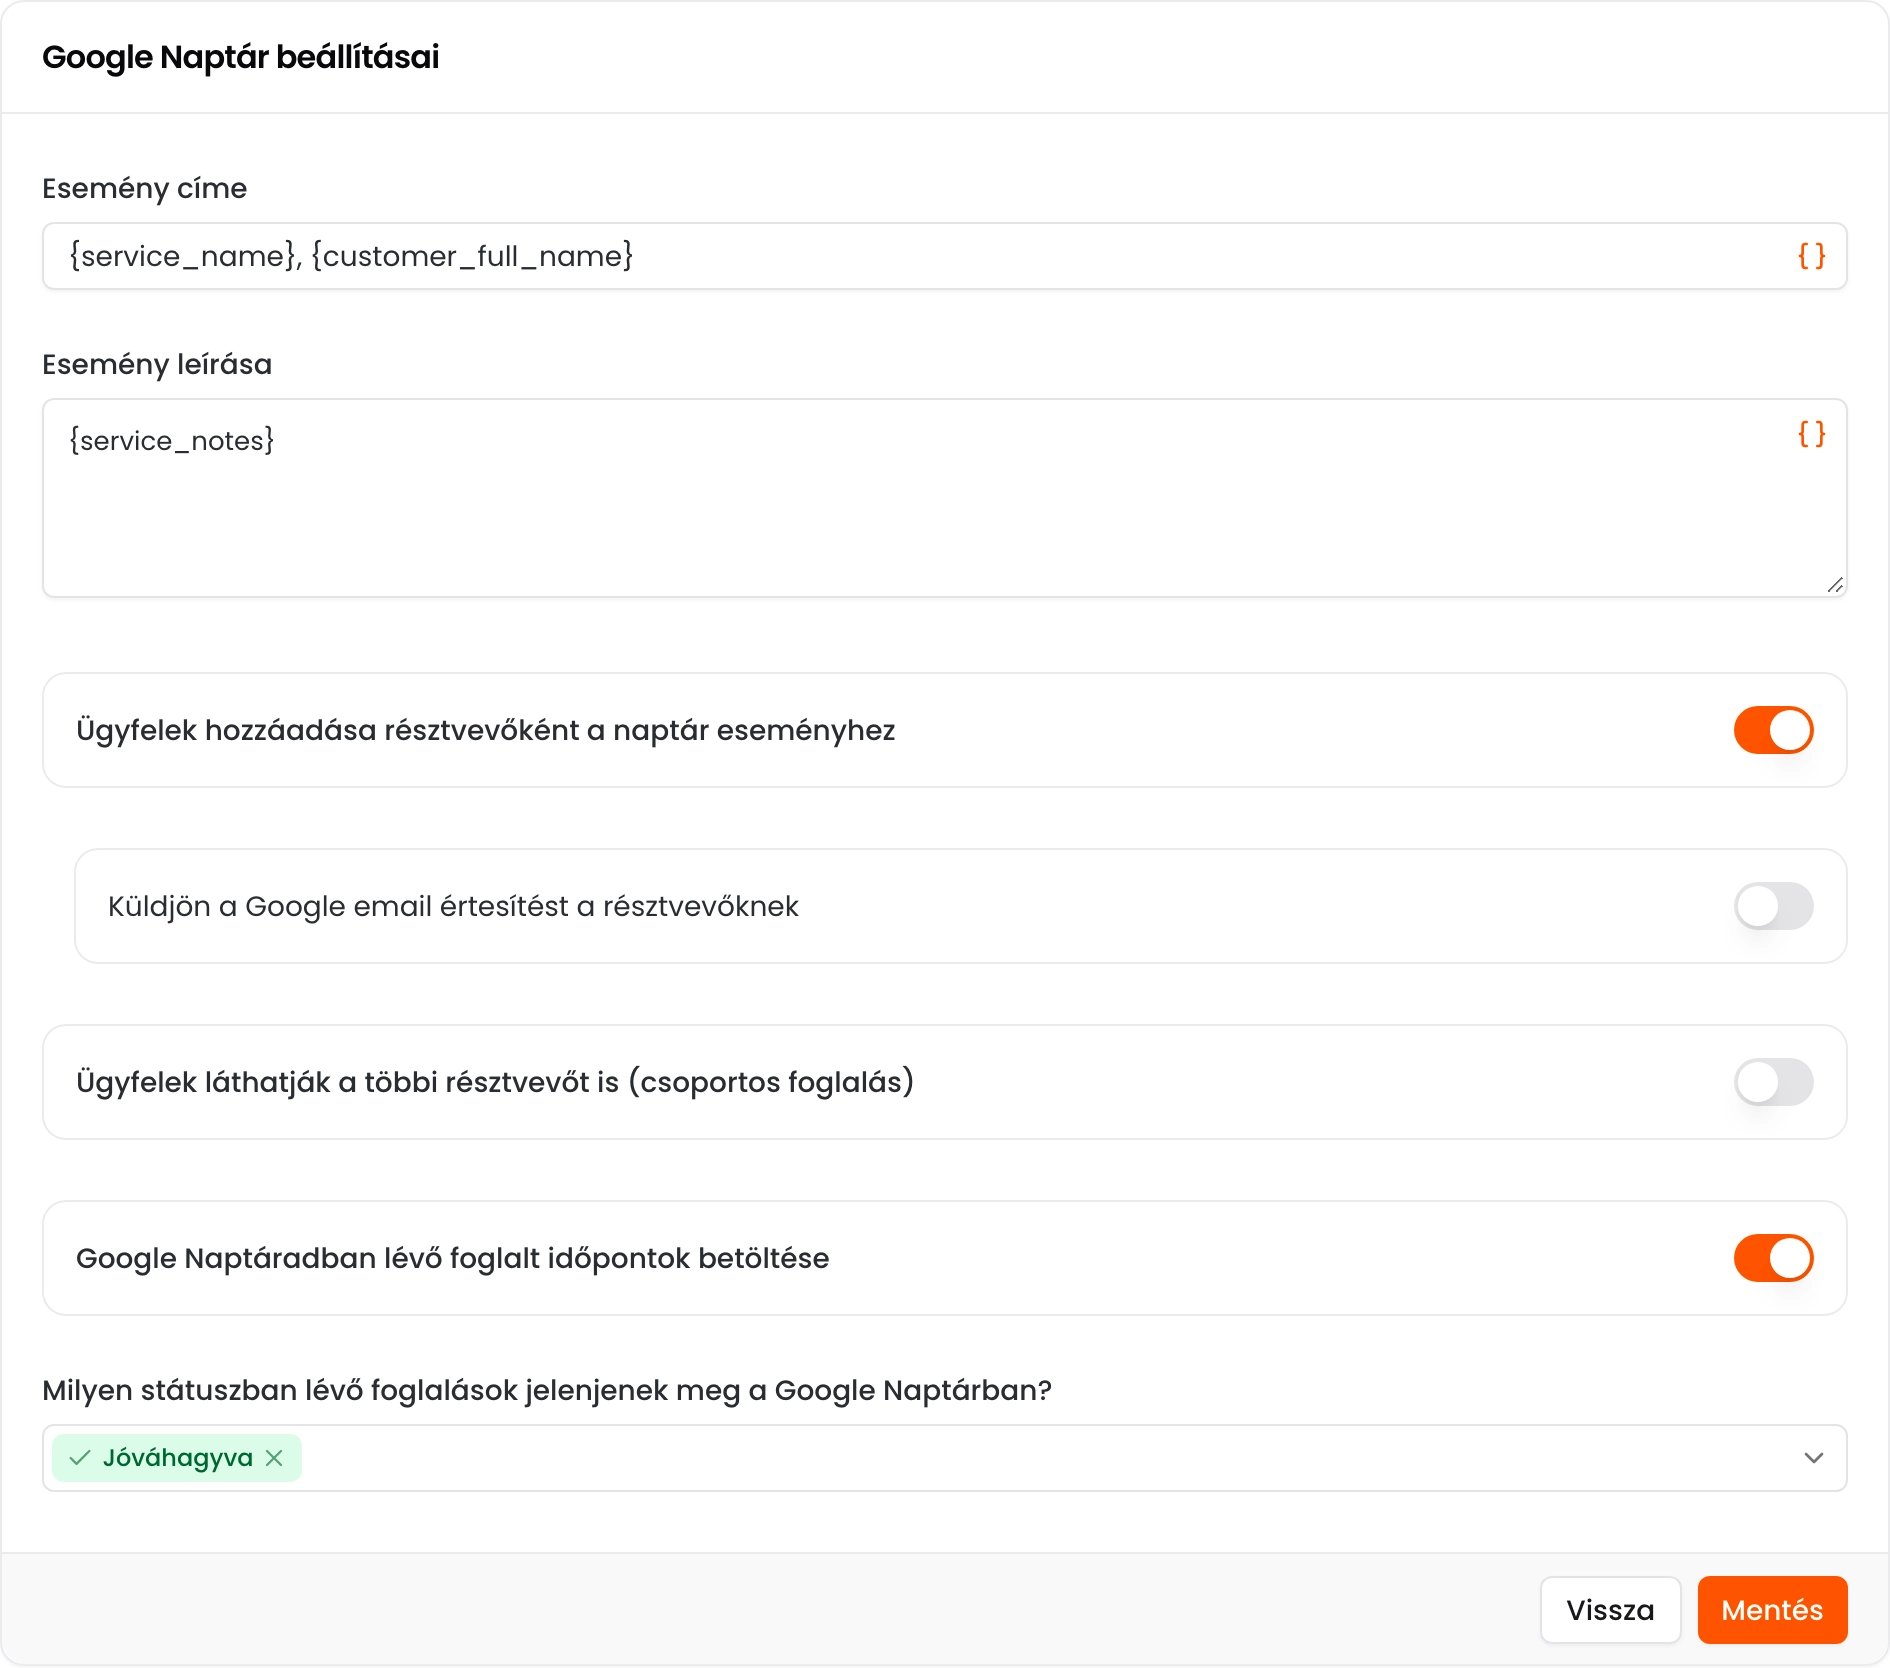Grab the textarea resize handle corner
Screen dimensions: 1890x1668
click(1834, 585)
